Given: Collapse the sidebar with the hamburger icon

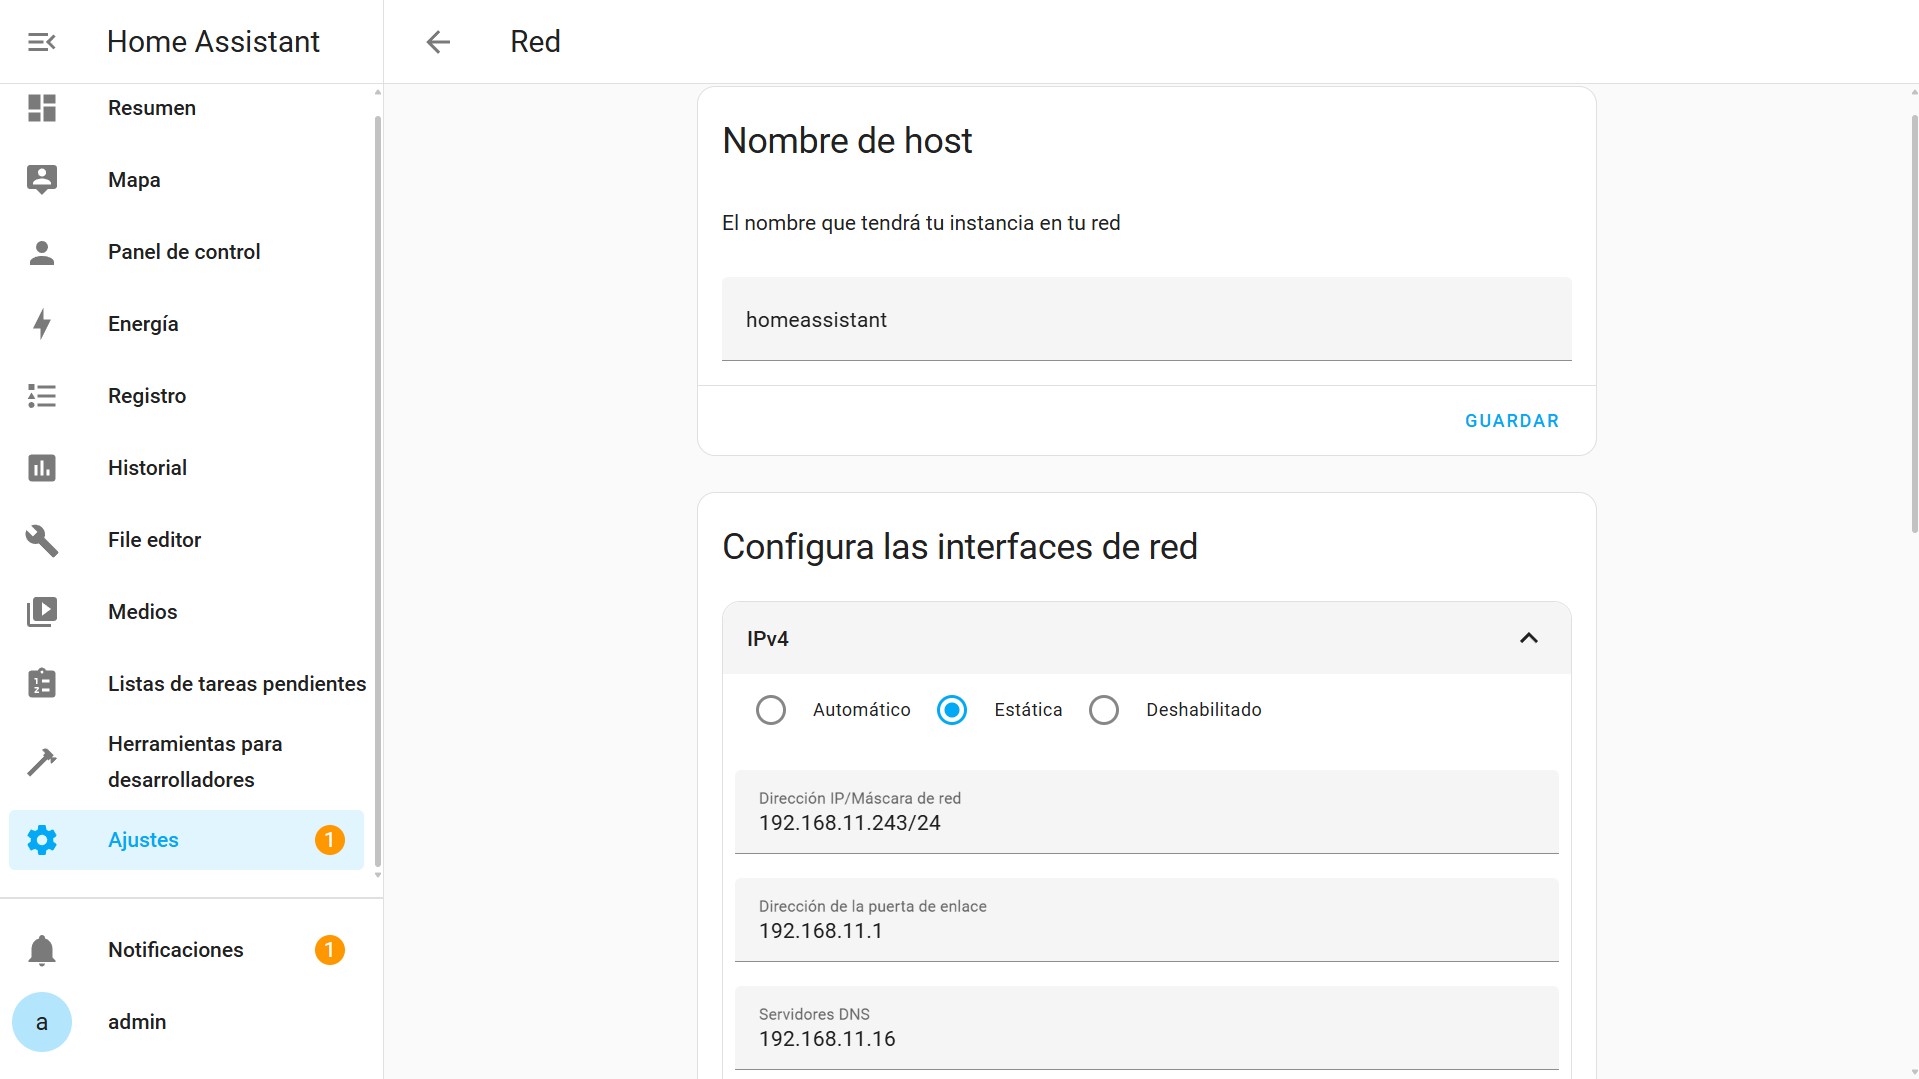Looking at the screenshot, I should point(41,41).
